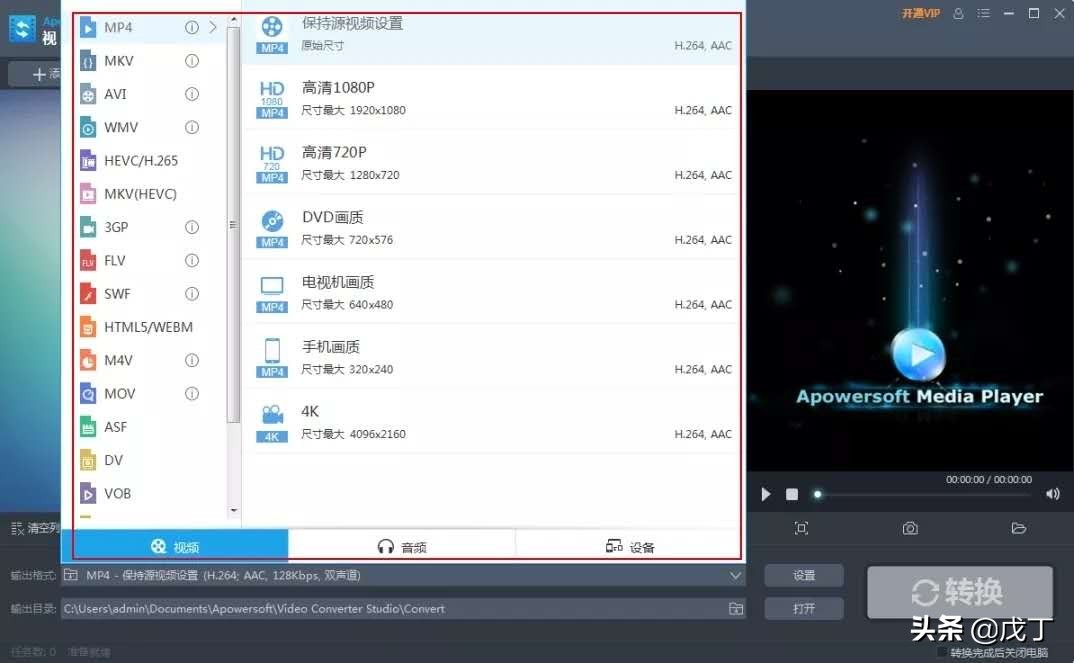Take a snapshot with the camera icon

[x=908, y=528]
